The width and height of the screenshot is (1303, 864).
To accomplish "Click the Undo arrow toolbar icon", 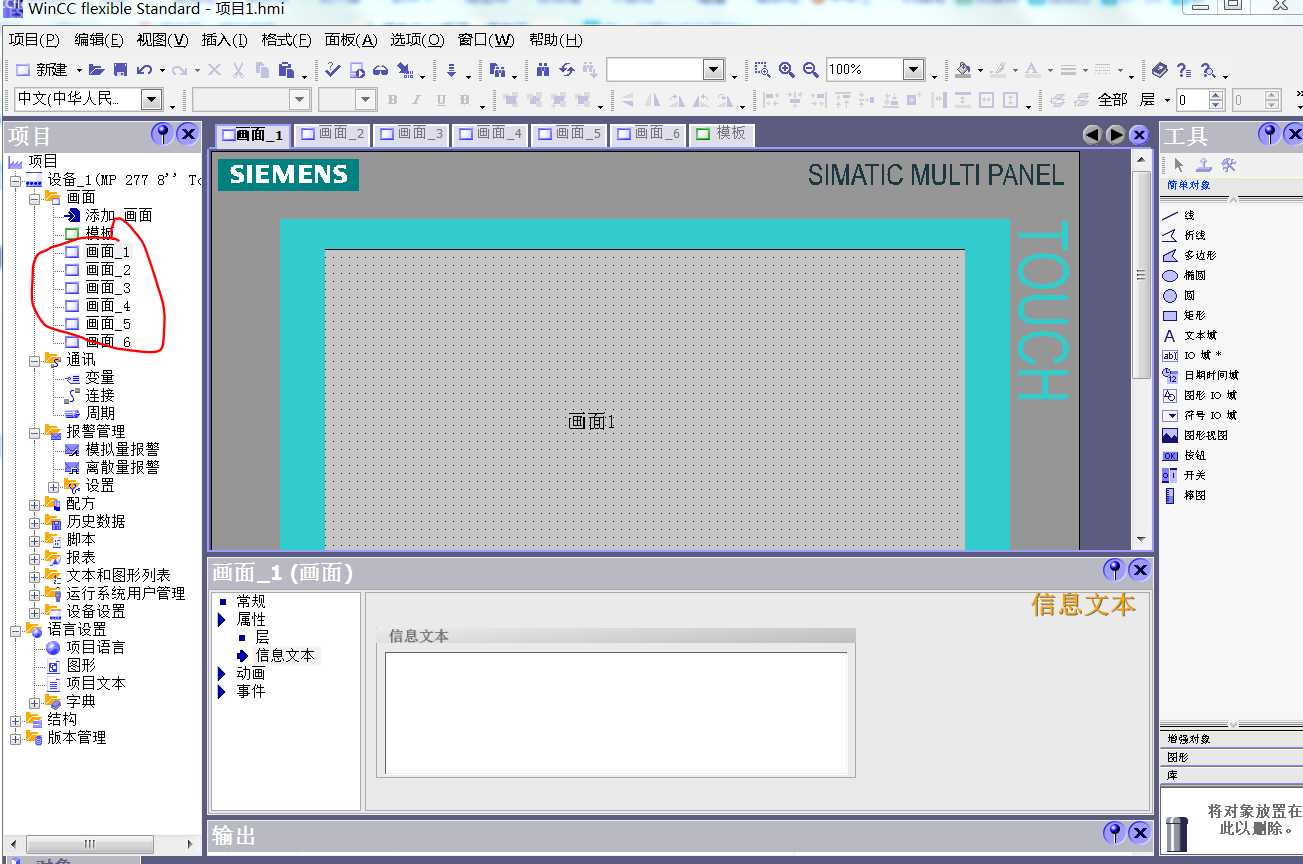I will (144, 70).
